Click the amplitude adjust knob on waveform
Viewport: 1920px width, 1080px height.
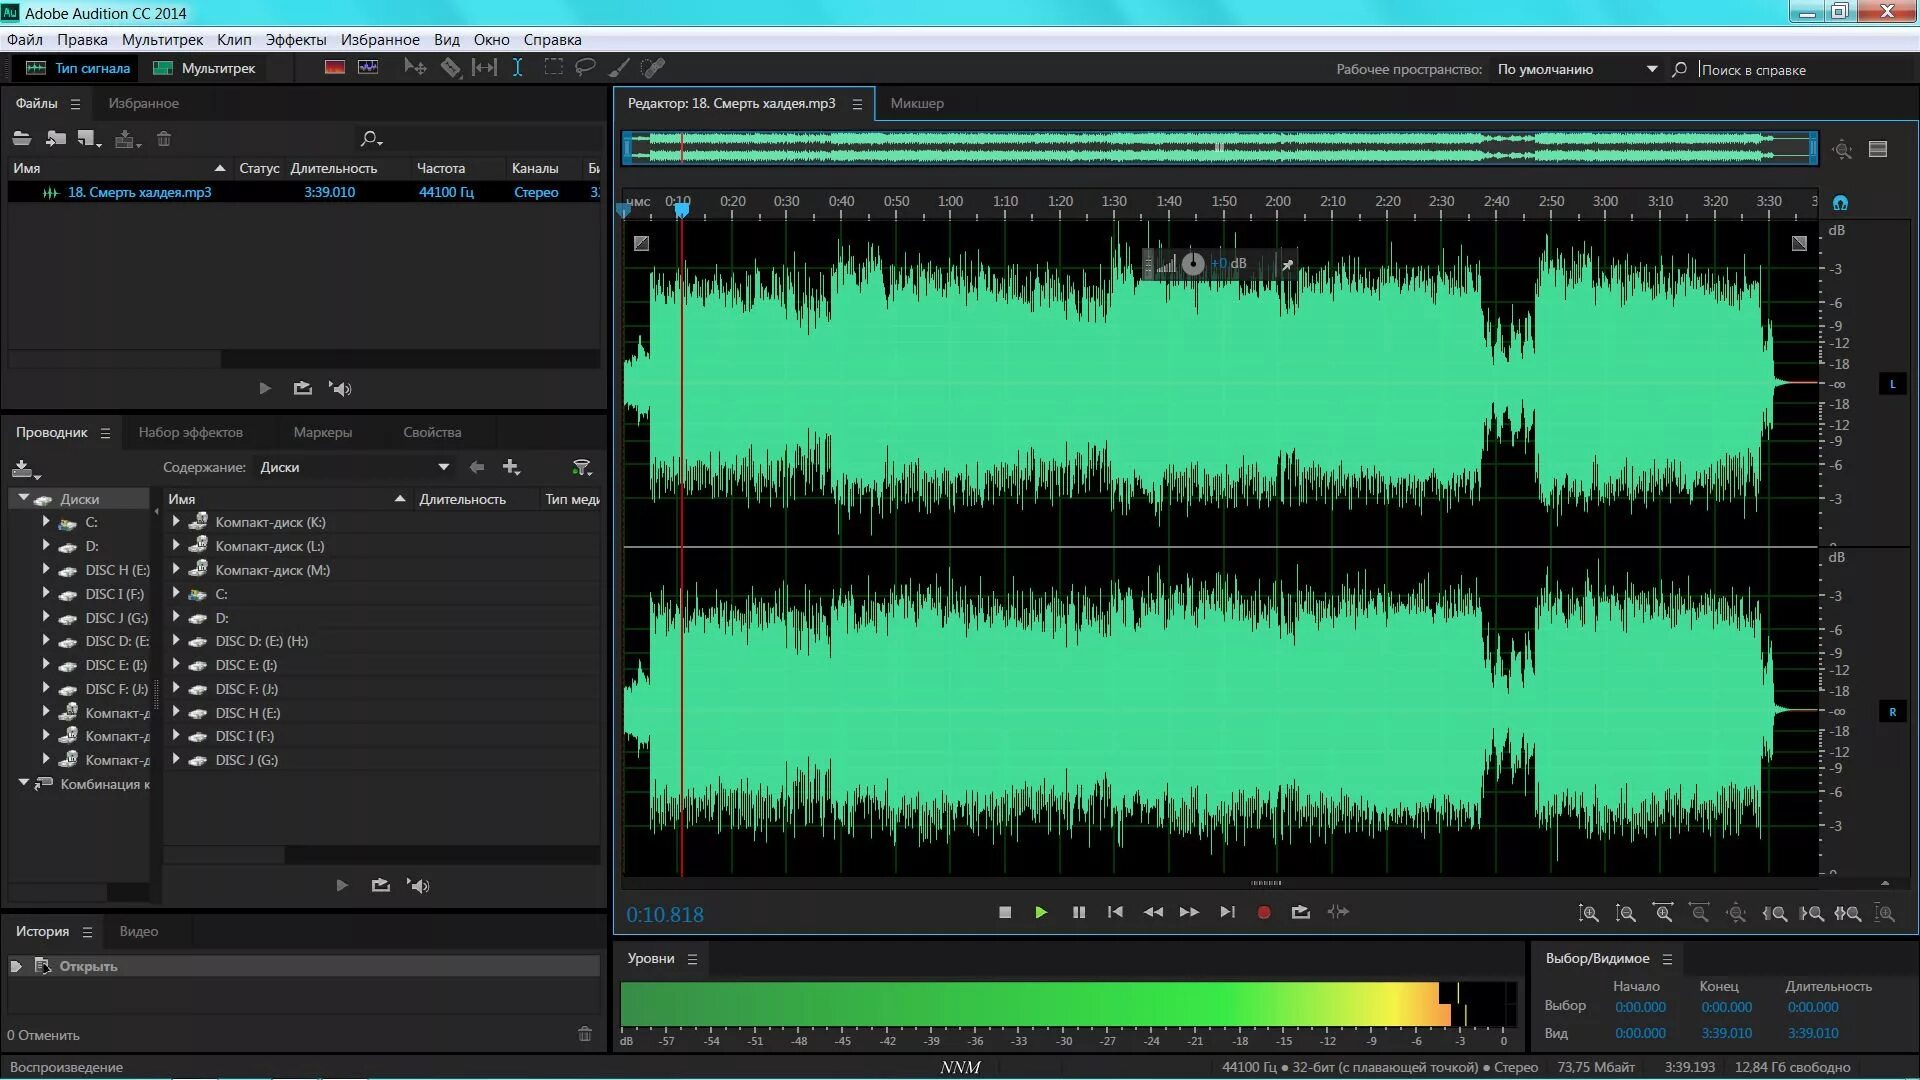[x=1193, y=264]
